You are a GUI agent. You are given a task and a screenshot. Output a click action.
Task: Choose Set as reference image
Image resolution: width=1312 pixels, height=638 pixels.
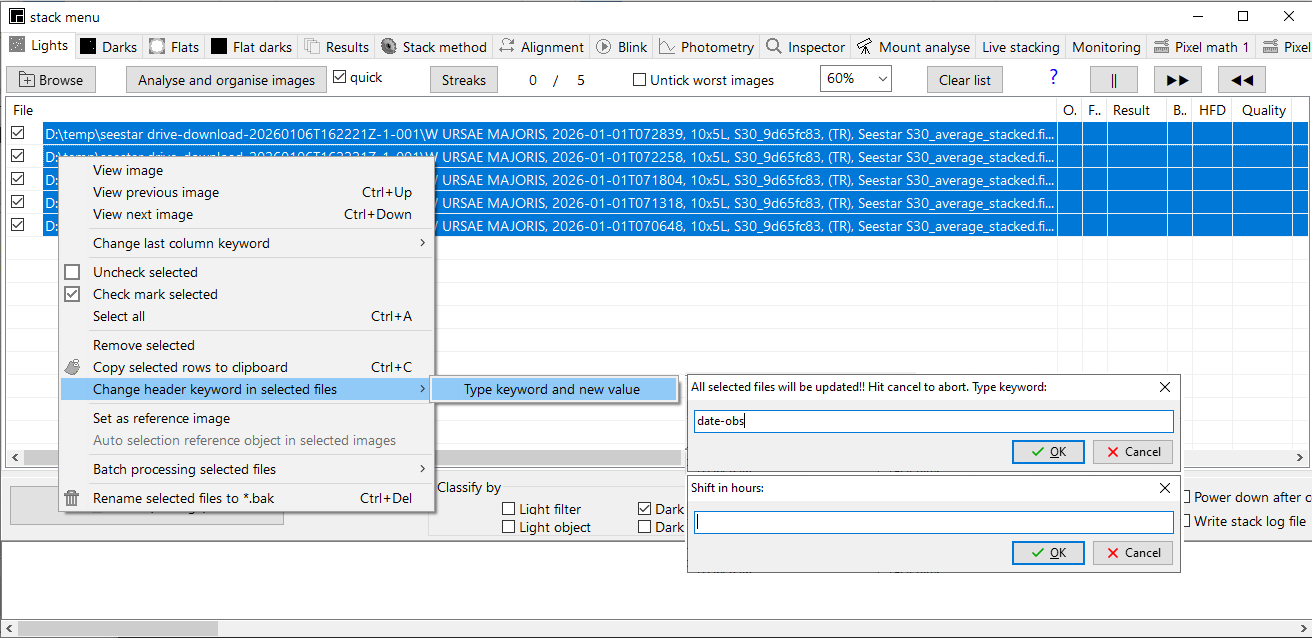161,418
